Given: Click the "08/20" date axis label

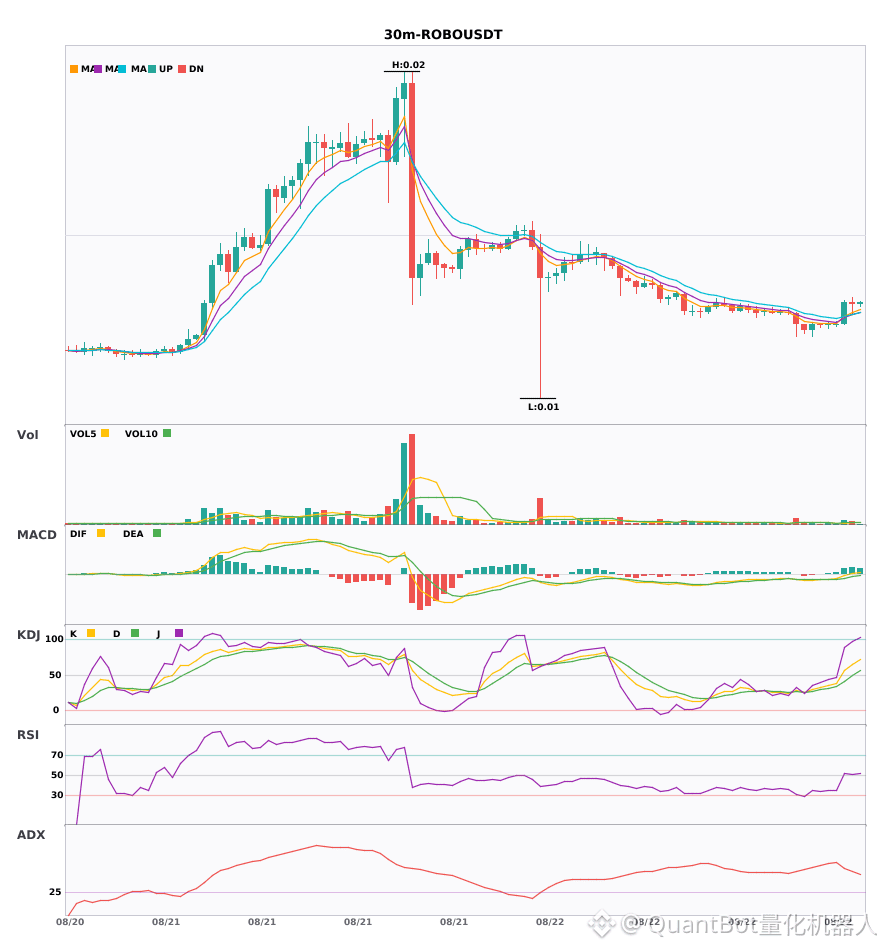Looking at the screenshot, I should (70, 922).
